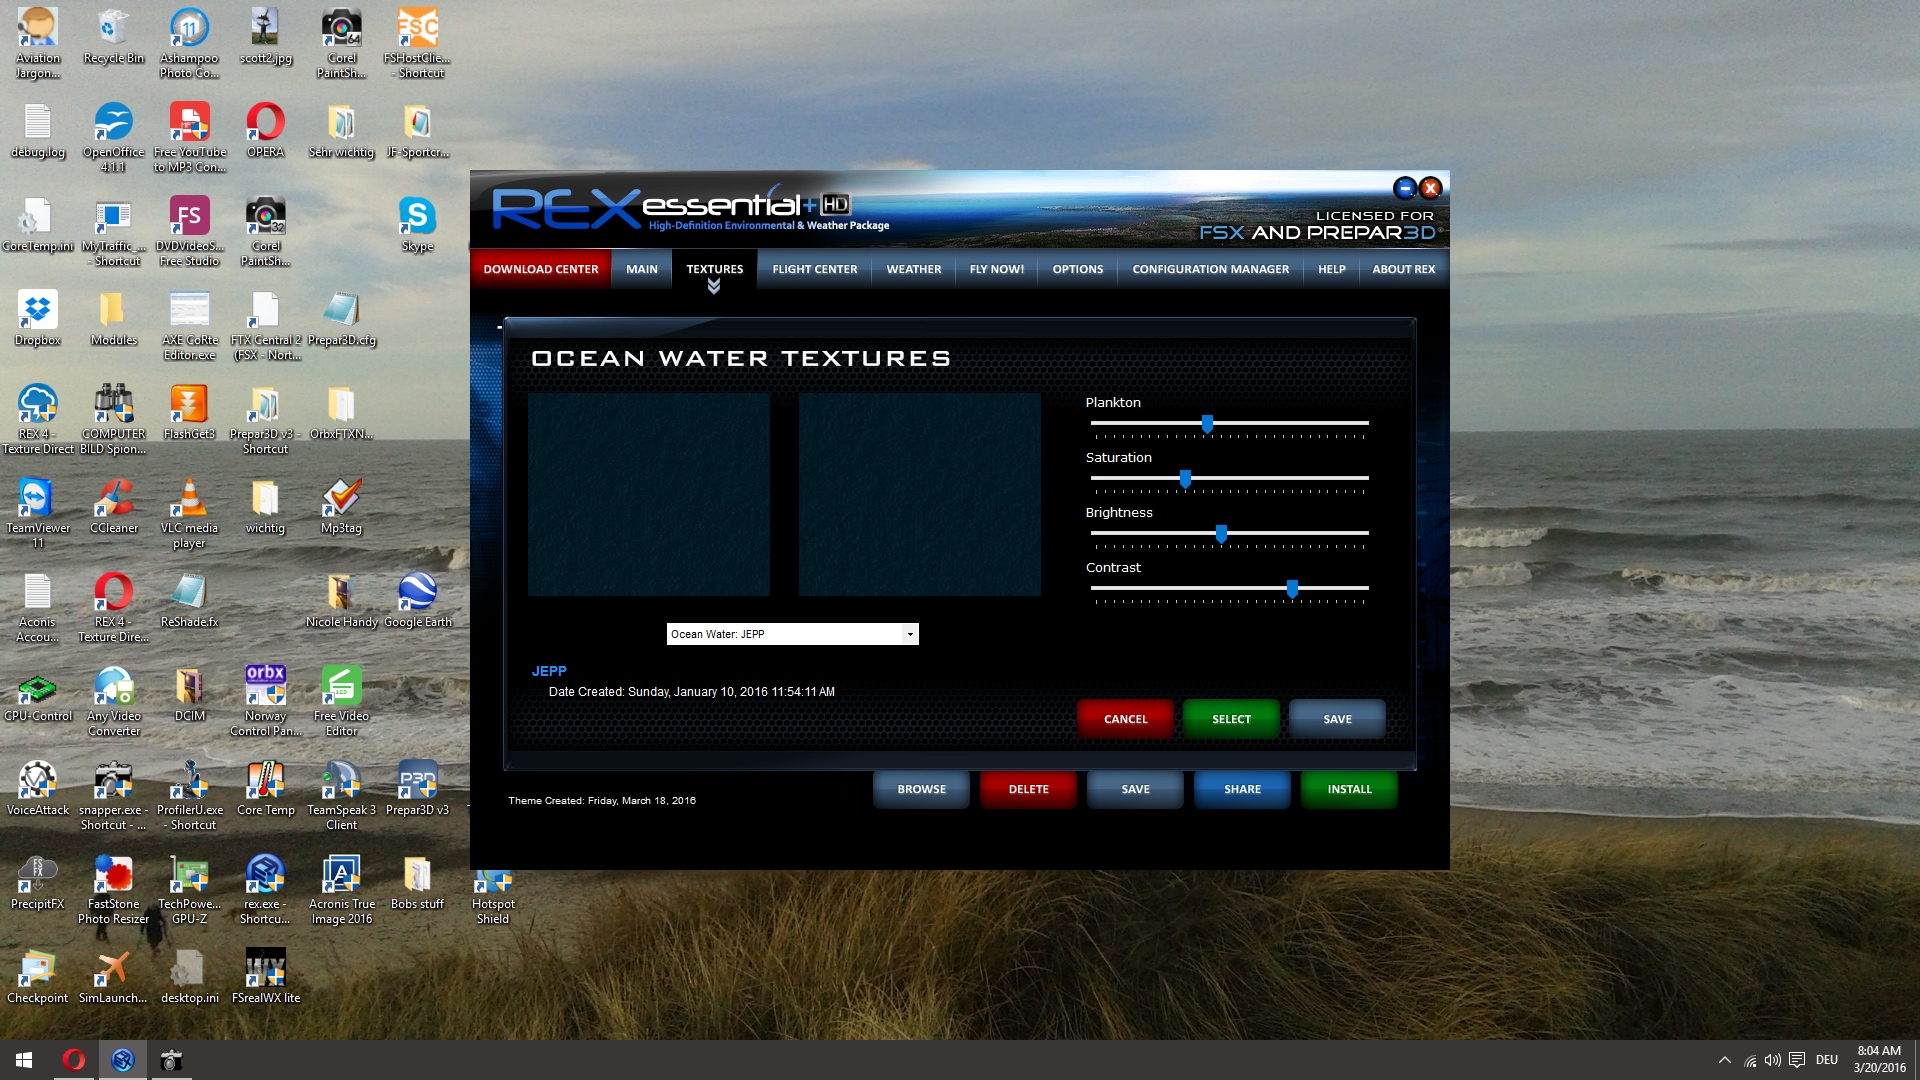Launch Hotspot Shield desktop icon
The height and width of the screenshot is (1080, 1920).
(493, 895)
